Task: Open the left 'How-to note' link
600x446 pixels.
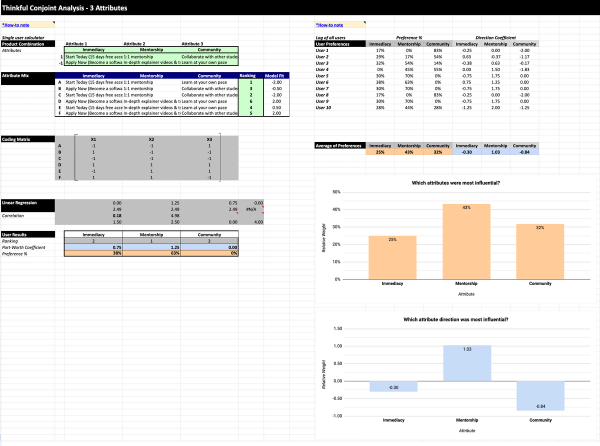Action: coord(16,25)
